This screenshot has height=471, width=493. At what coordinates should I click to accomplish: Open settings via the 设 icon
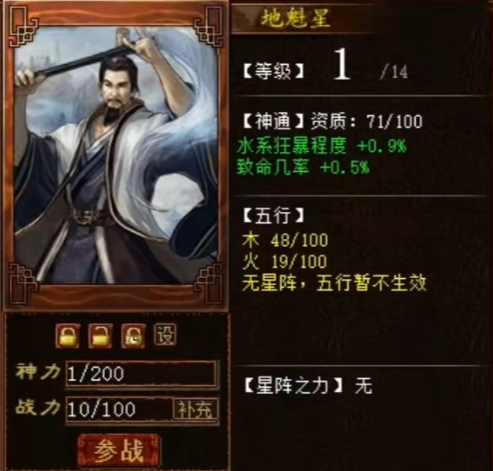(165, 335)
